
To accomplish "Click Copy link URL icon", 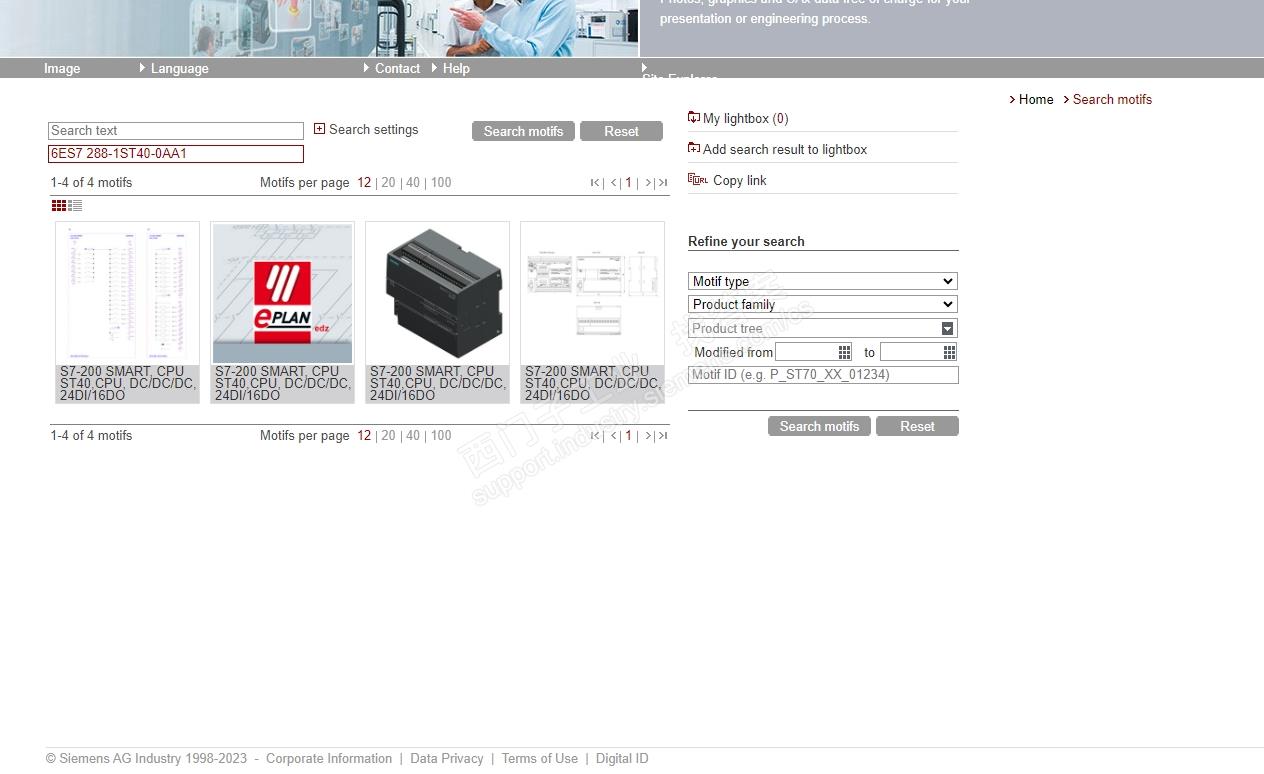I will (x=698, y=180).
